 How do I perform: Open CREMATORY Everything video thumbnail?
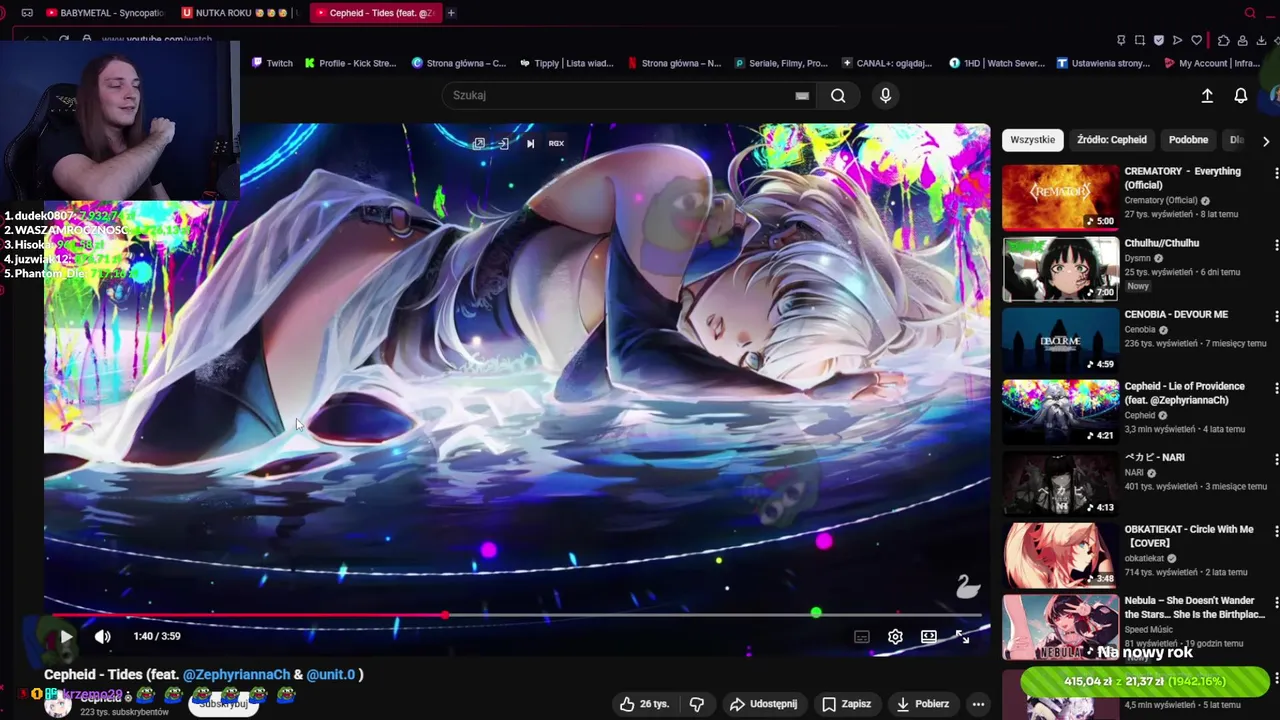coord(1060,196)
